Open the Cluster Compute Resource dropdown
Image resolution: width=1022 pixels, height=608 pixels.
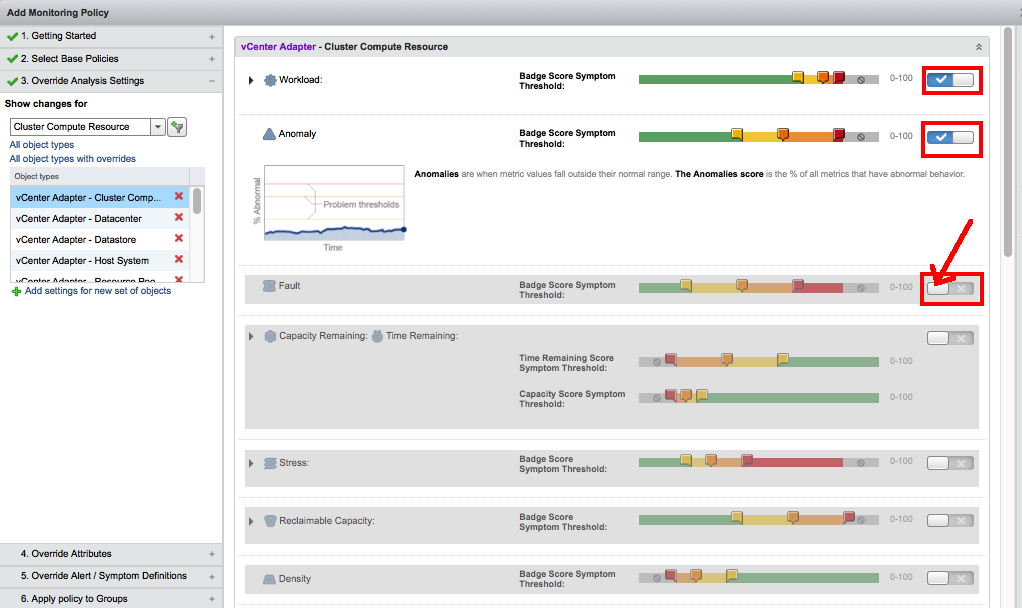click(x=157, y=127)
